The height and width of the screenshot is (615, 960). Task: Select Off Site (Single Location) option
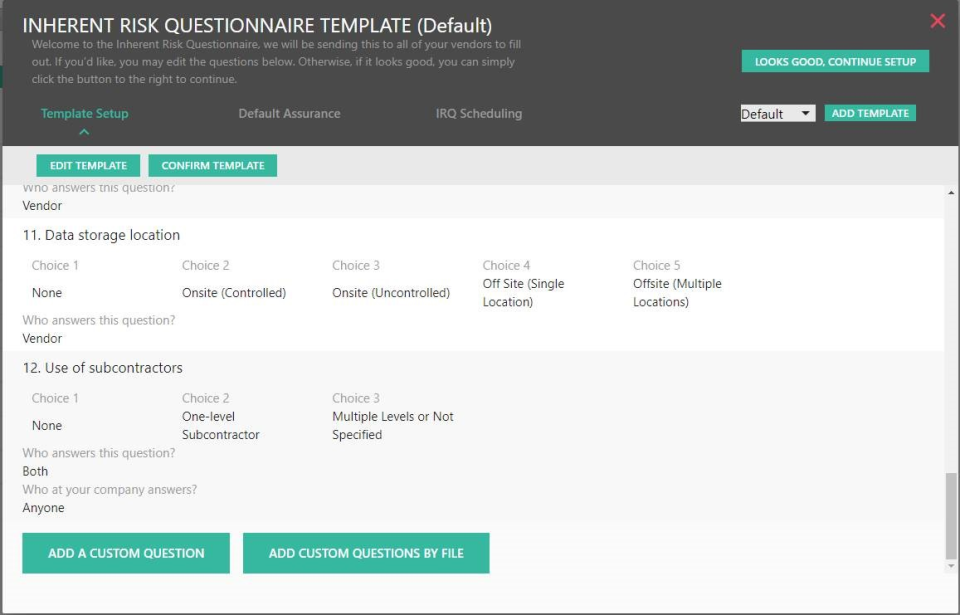click(525, 292)
